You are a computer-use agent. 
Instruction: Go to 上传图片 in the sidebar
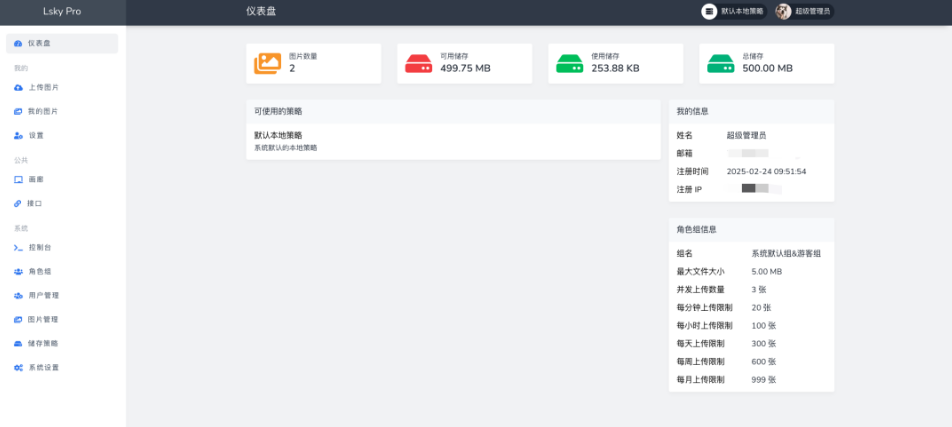click(x=62, y=88)
